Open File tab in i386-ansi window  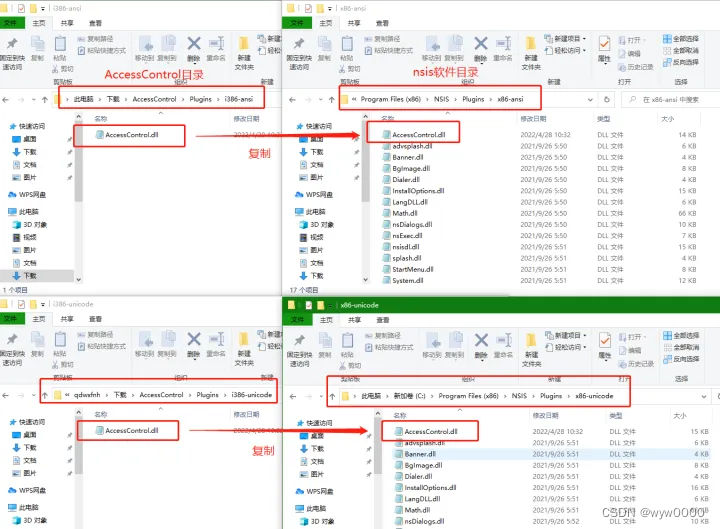(11, 23)
